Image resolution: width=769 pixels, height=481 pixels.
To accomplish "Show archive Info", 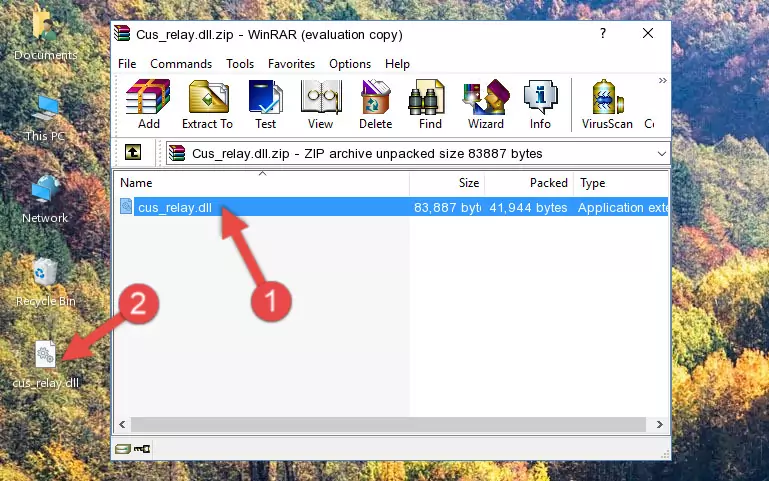I will (x=540, y=104).
